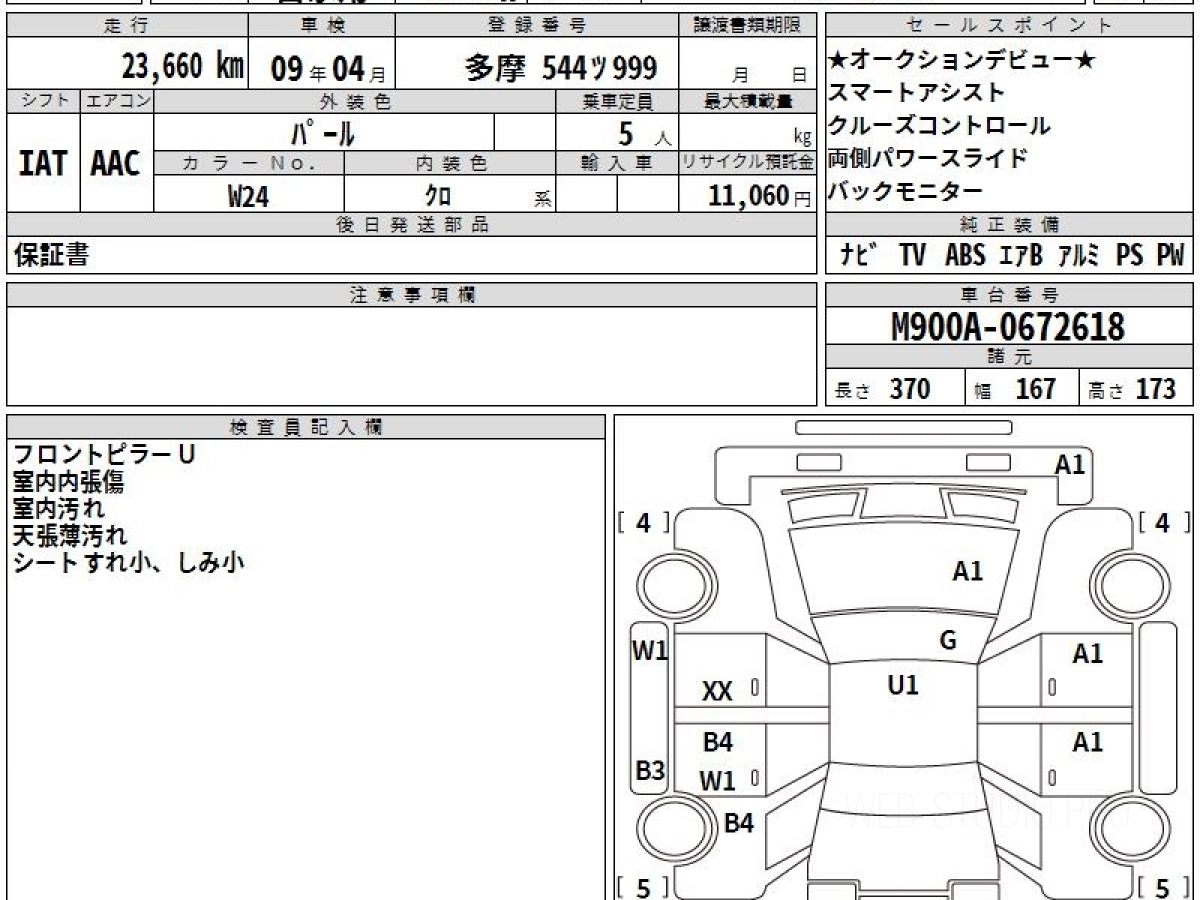Click the 後日発送部品 header
Viewport: 1200px width, 900px height.
tap(412, 225)
